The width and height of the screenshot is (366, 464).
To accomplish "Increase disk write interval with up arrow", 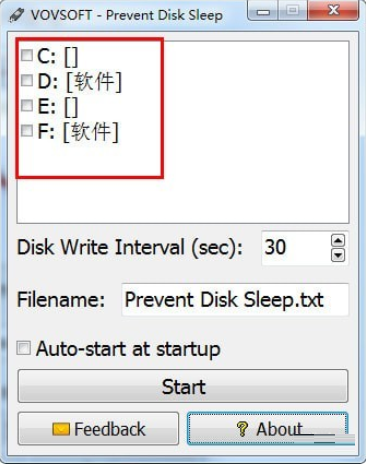I will click(338, 240).
